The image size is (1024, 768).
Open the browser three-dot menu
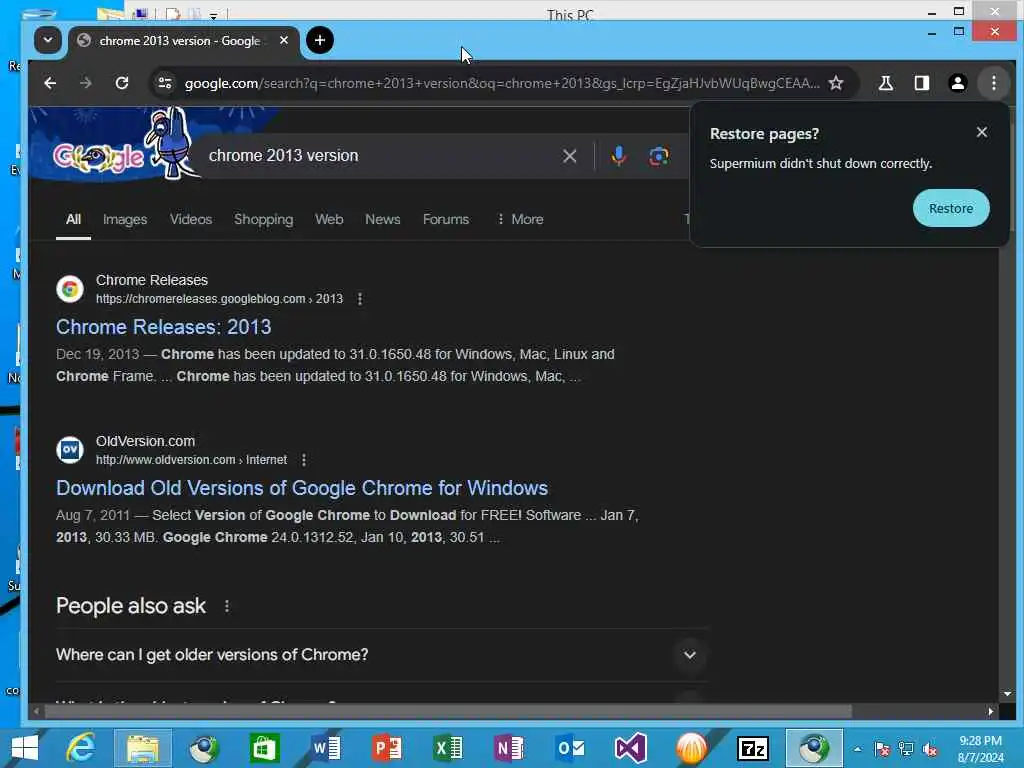coord(993,83)
